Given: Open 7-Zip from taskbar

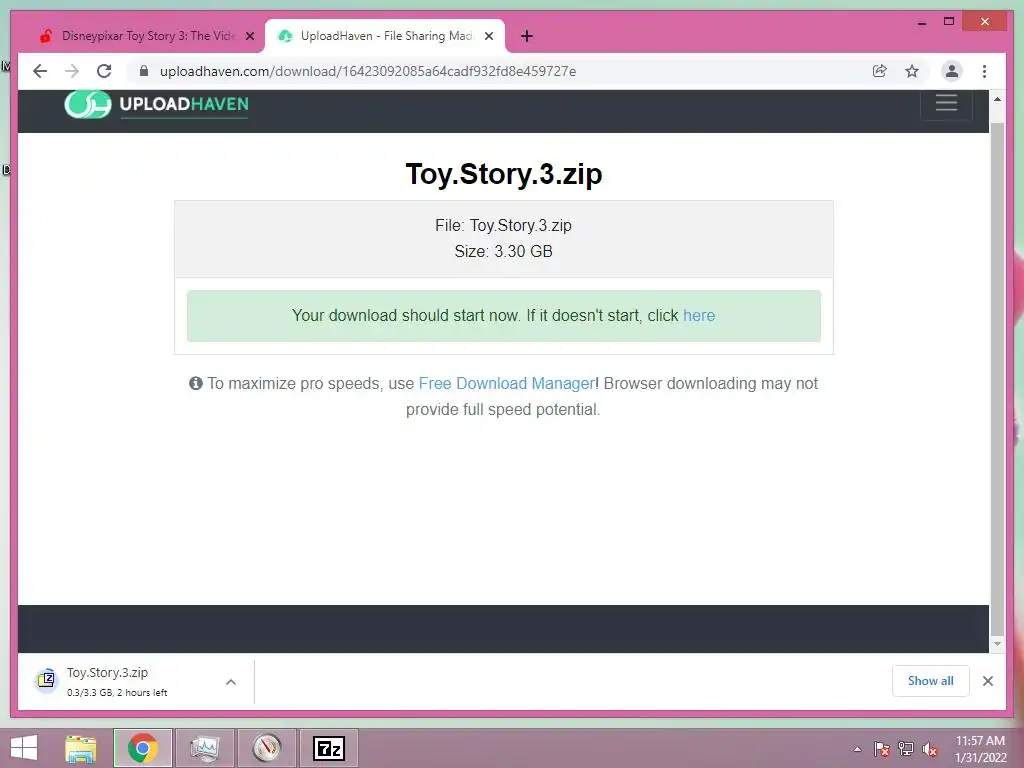Looking at the screenshot, I should pyautogui.click(x=328, y=748).
